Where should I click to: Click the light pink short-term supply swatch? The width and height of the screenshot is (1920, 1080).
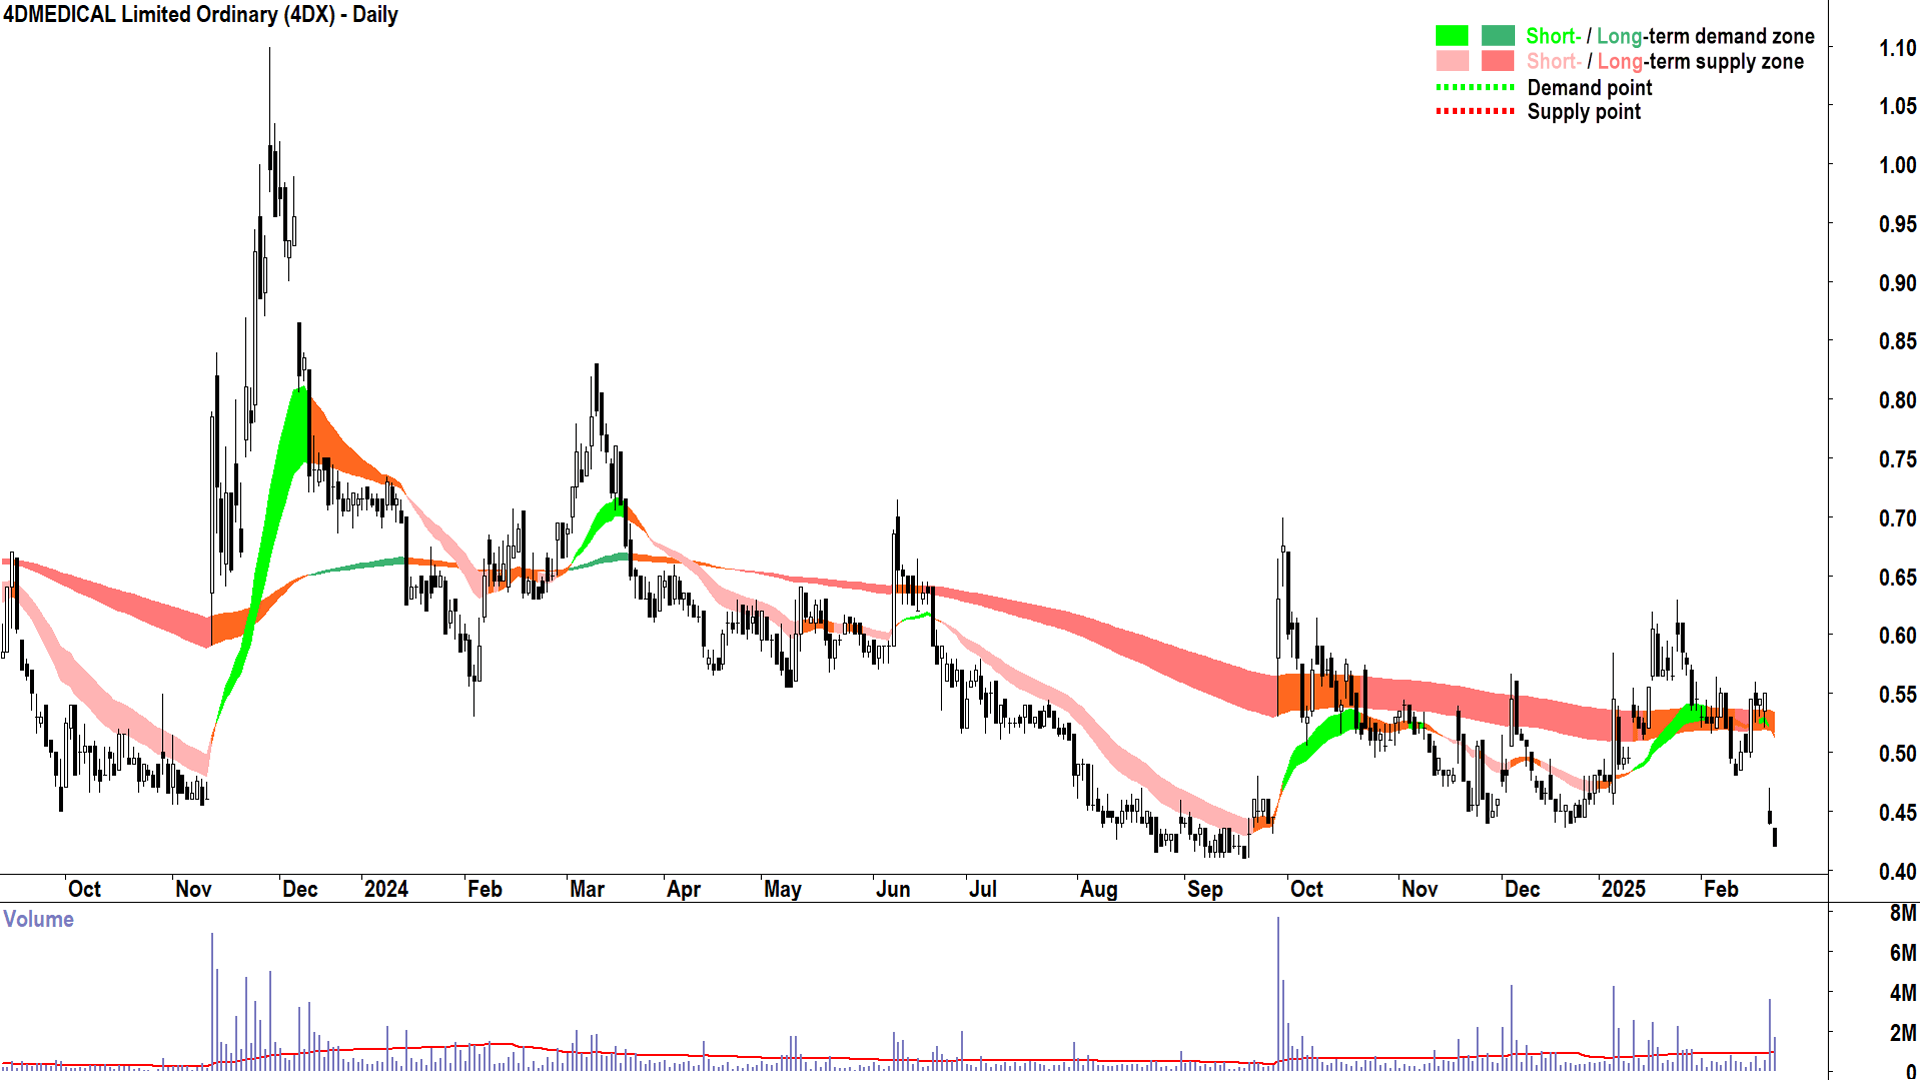click(1452, 61)
